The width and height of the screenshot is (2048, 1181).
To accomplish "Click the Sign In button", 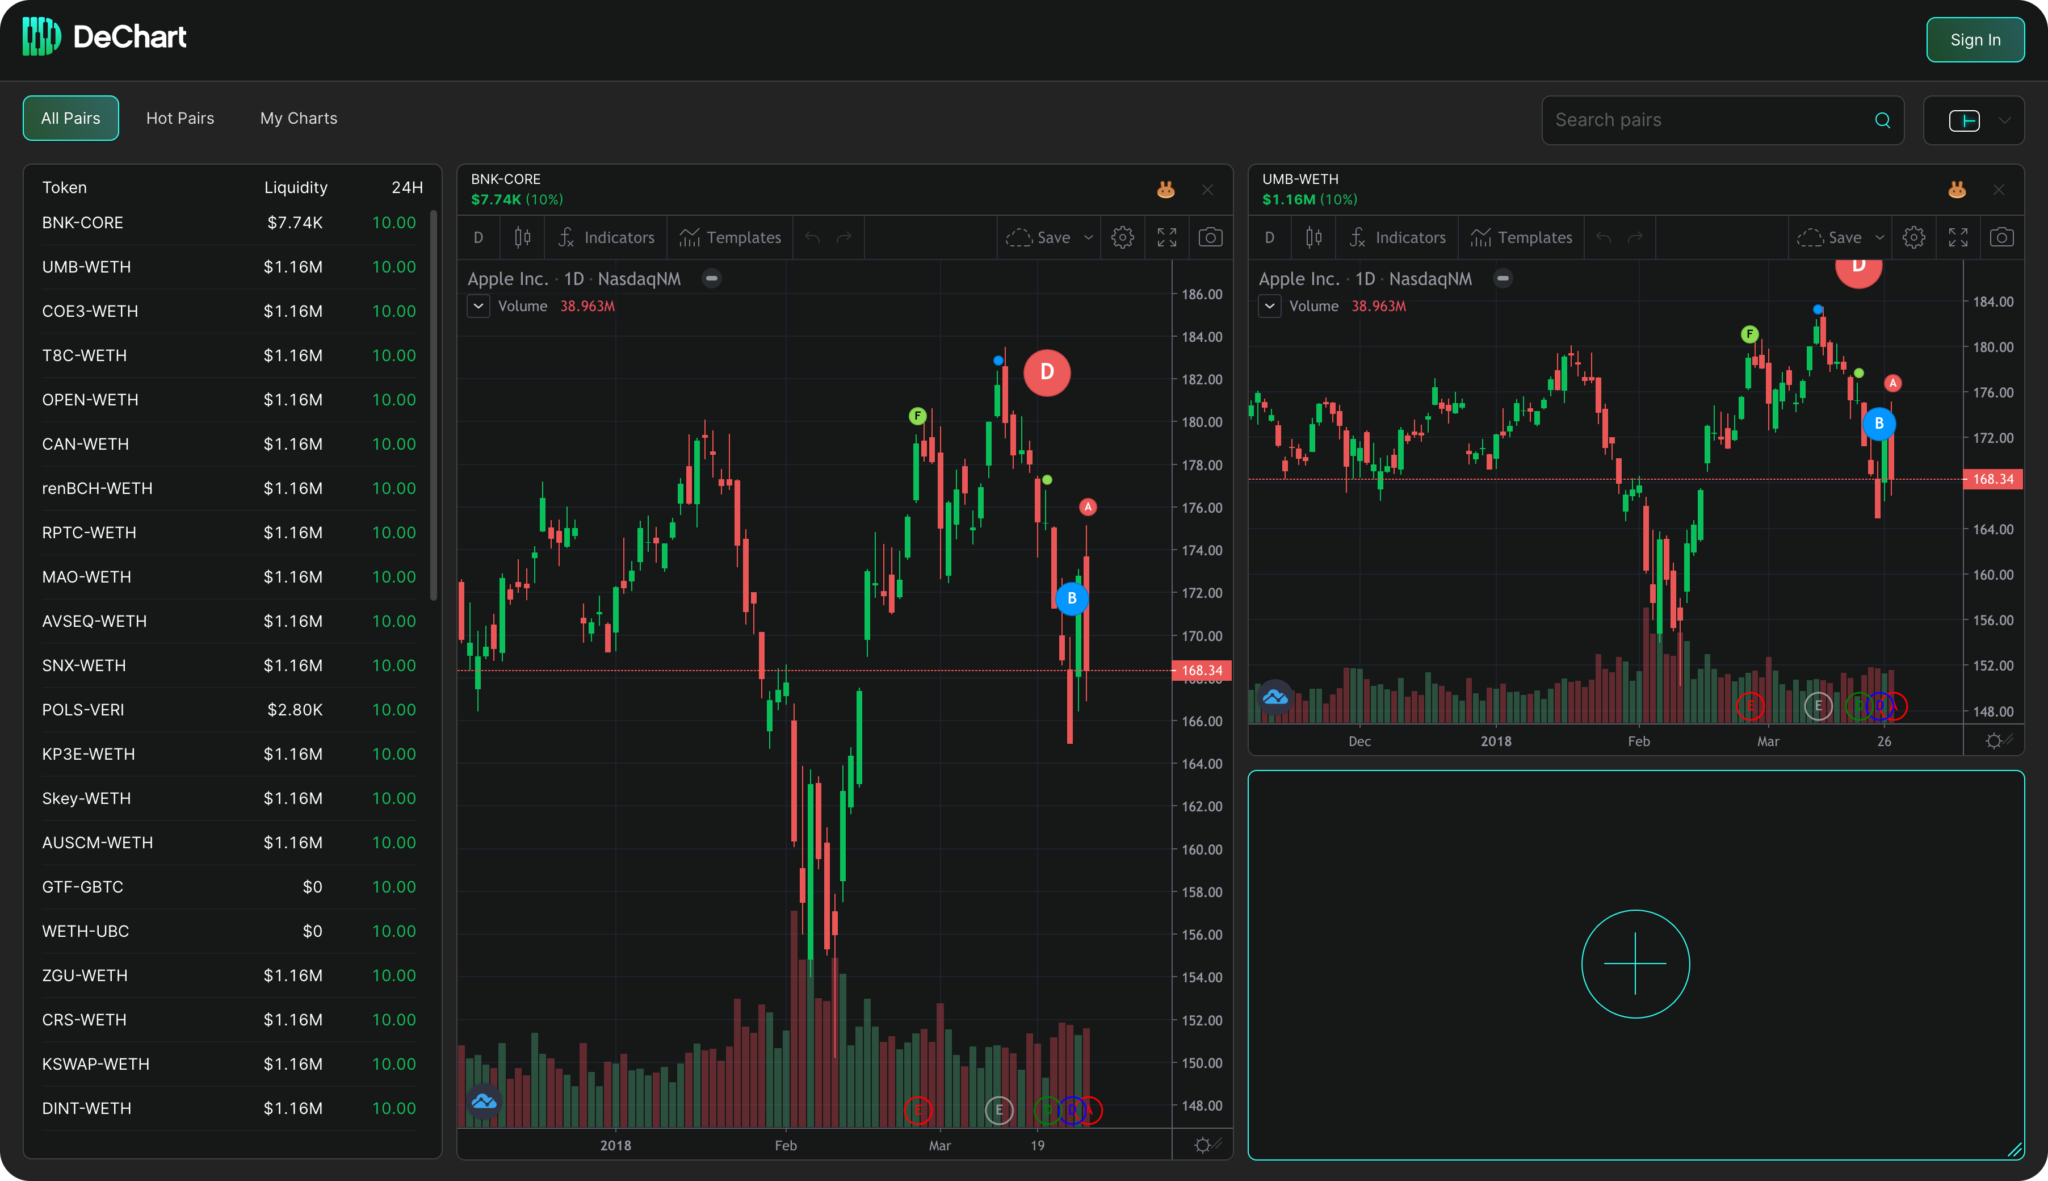I will [1975, 40].
